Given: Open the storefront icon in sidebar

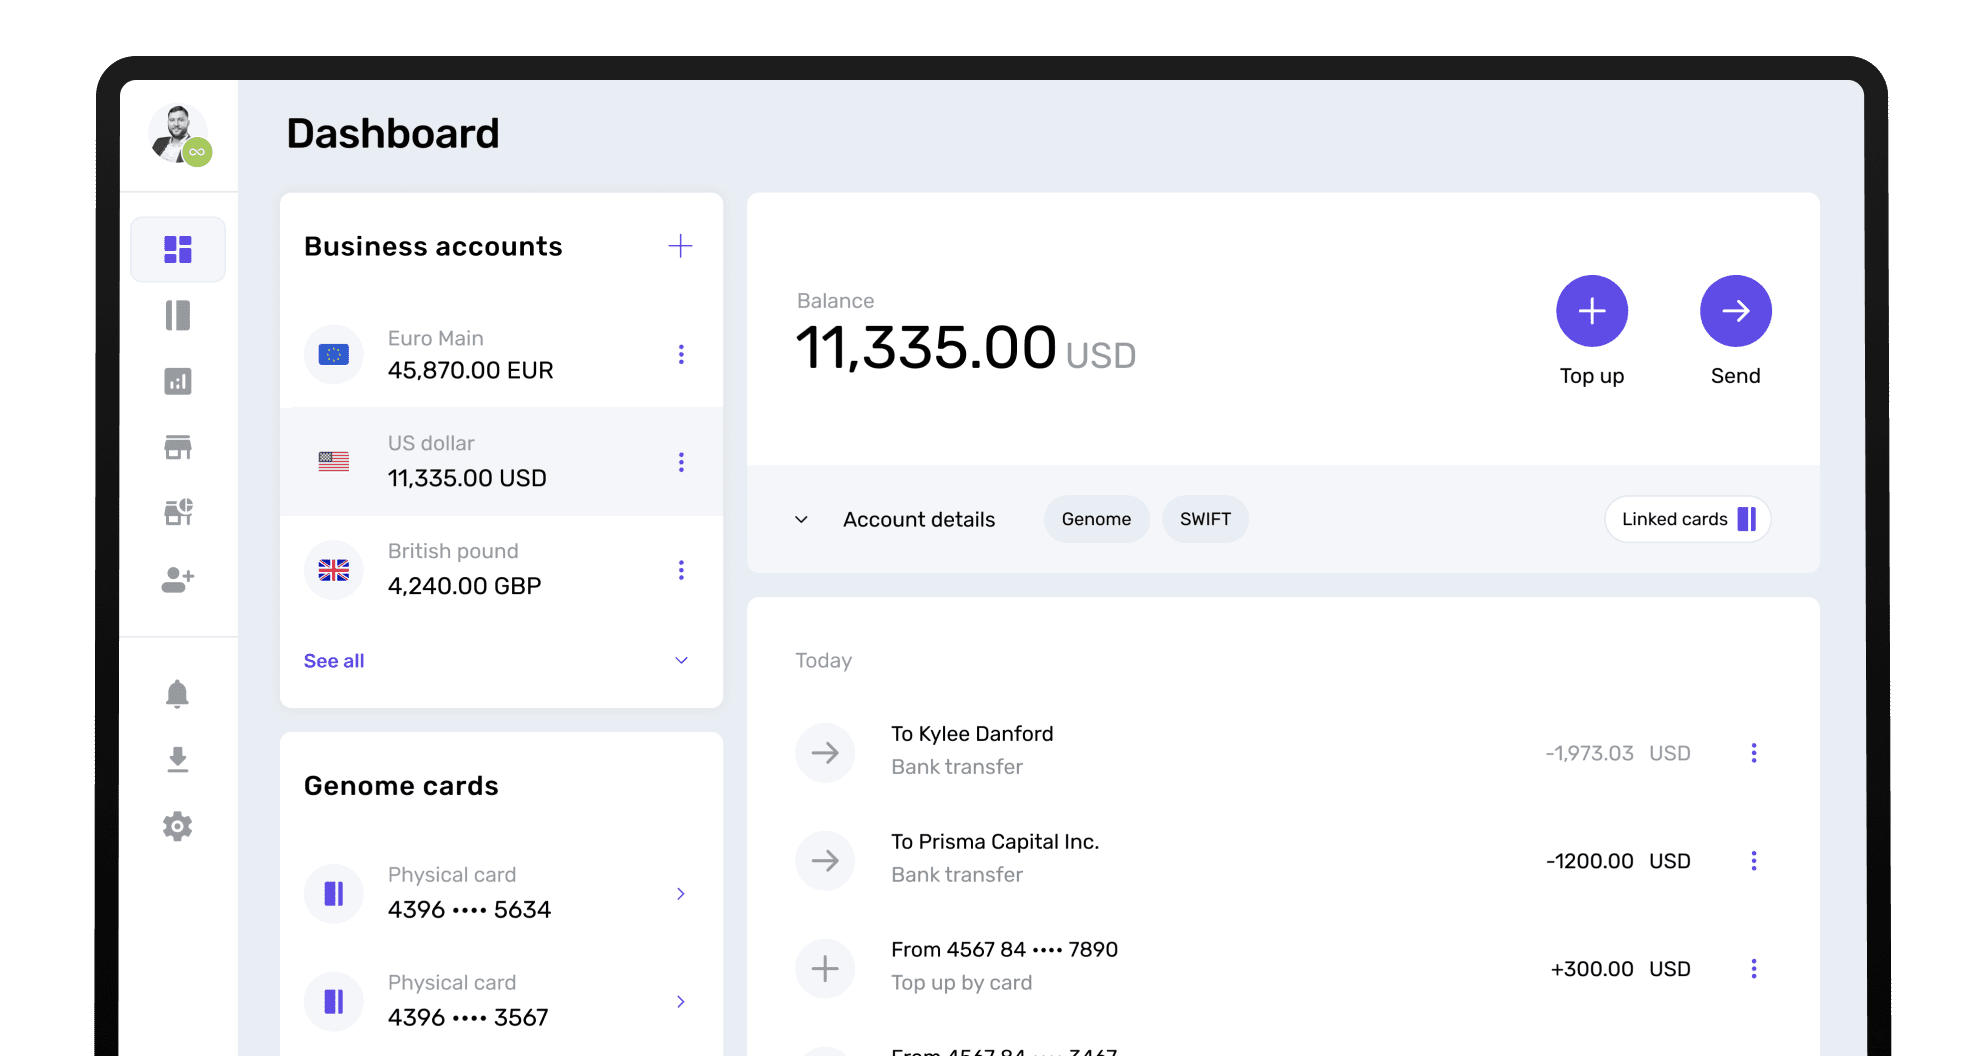Looking at the screenshot, I should pos(178,447).
